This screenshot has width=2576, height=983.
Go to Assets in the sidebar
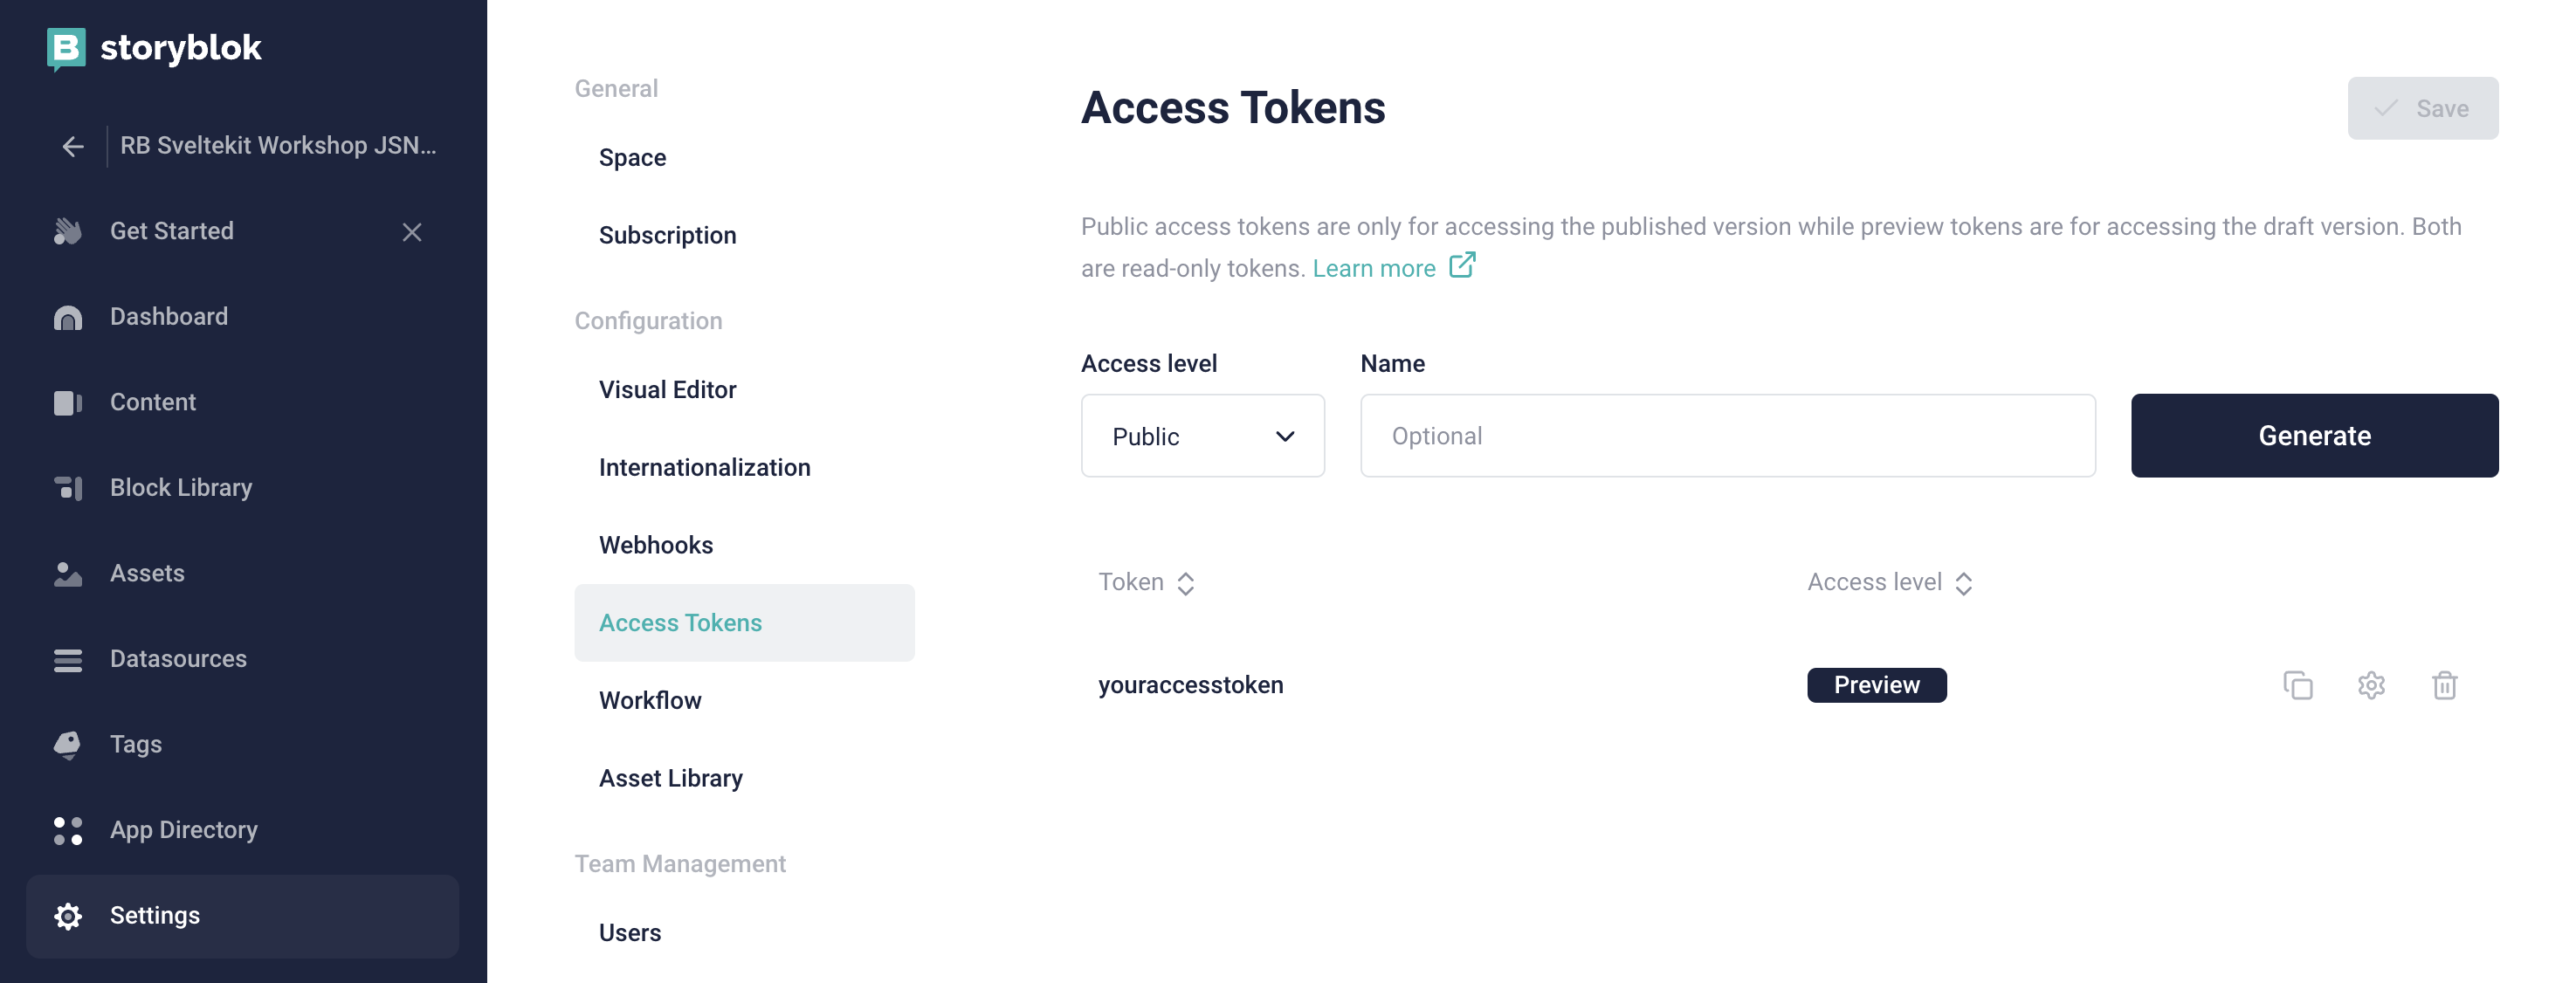coord(147,573)
